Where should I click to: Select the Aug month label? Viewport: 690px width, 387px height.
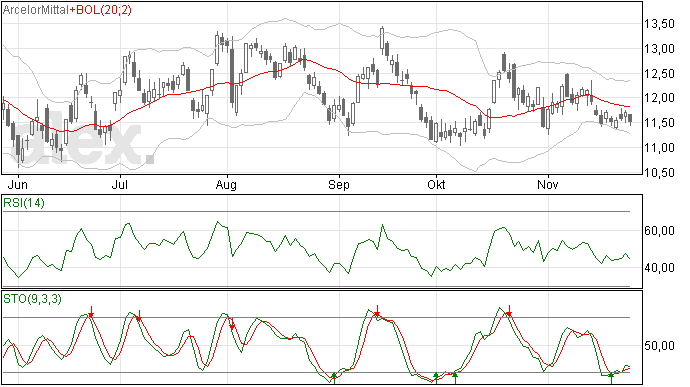pos(226,185)
